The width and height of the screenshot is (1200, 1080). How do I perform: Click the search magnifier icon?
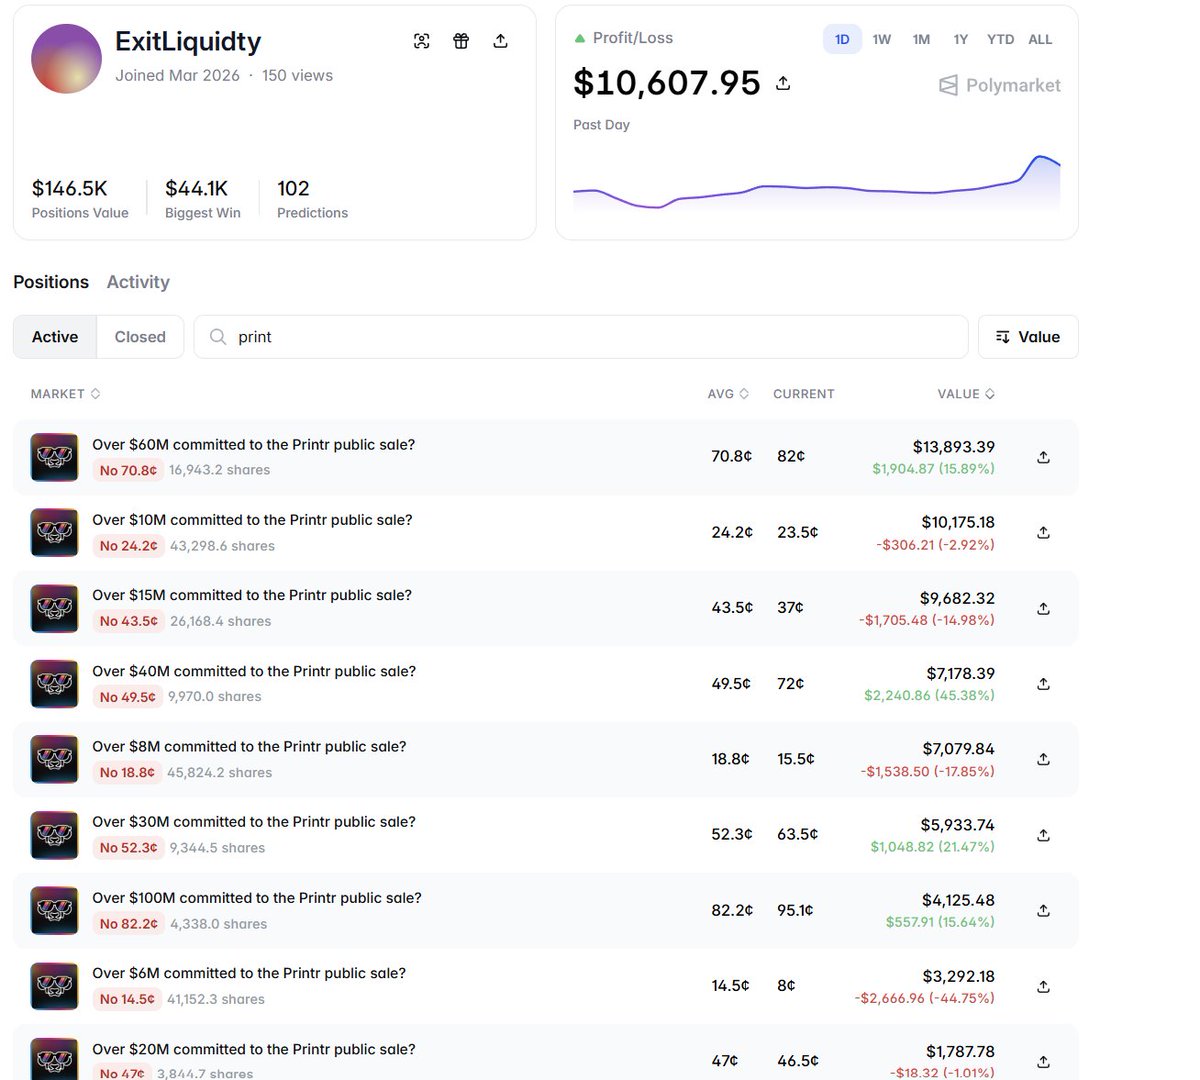pyautogui.click(x=217, y=337)
